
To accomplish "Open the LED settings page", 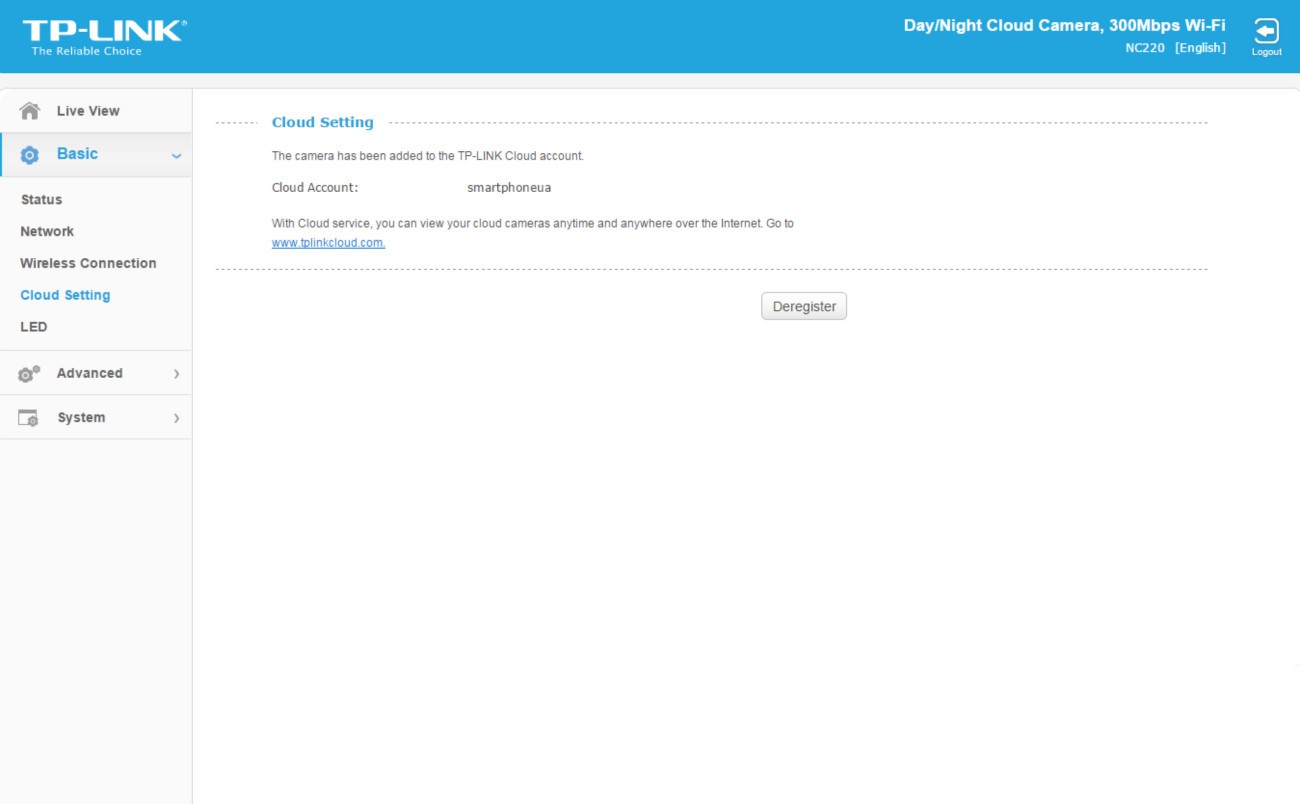I will tap(34, 327).
